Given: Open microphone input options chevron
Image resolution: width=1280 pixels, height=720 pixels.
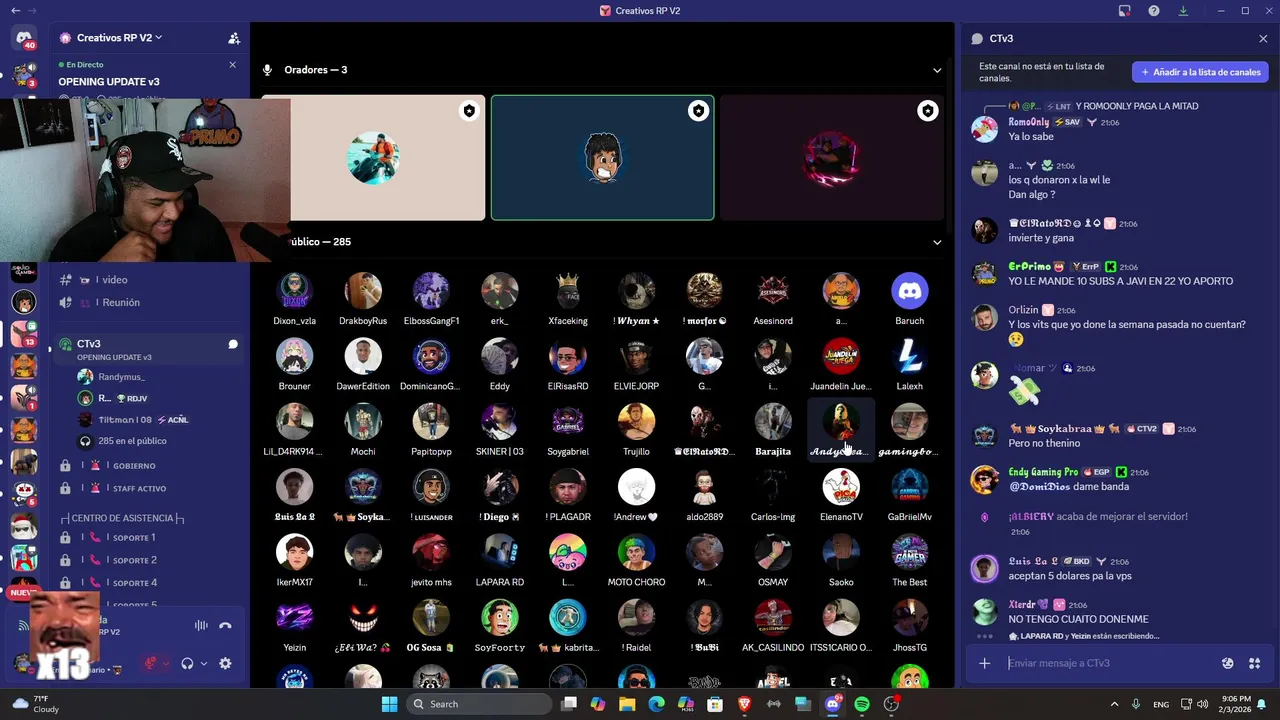Looking at the screenshot, I should (x=166, y=663).
